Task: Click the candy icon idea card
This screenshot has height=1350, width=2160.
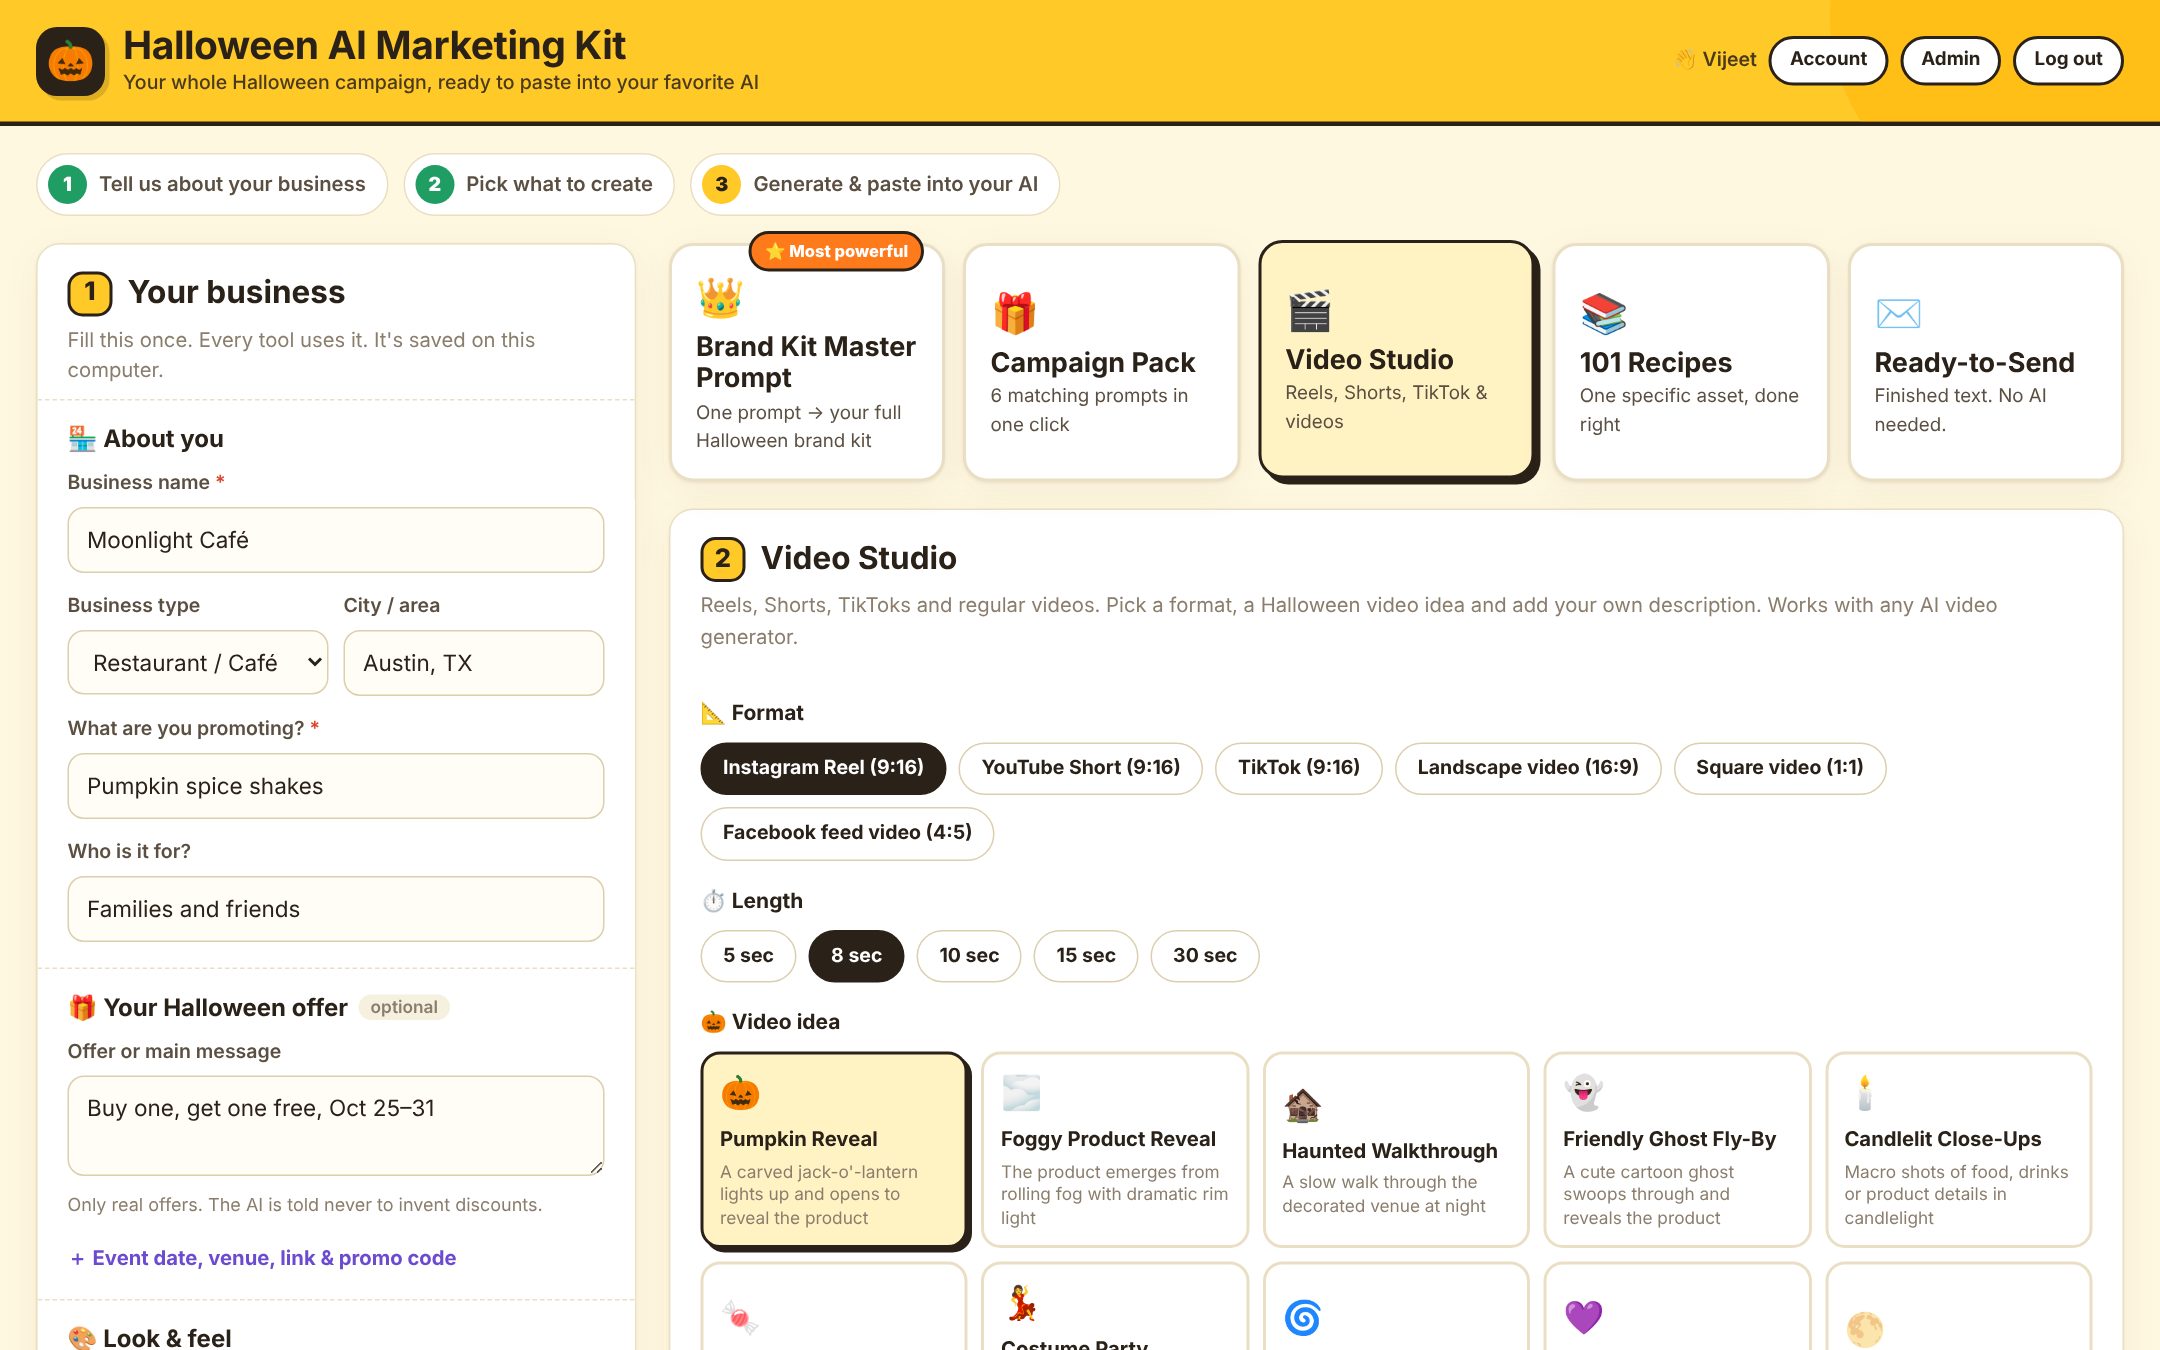Action: point(740,1317)
